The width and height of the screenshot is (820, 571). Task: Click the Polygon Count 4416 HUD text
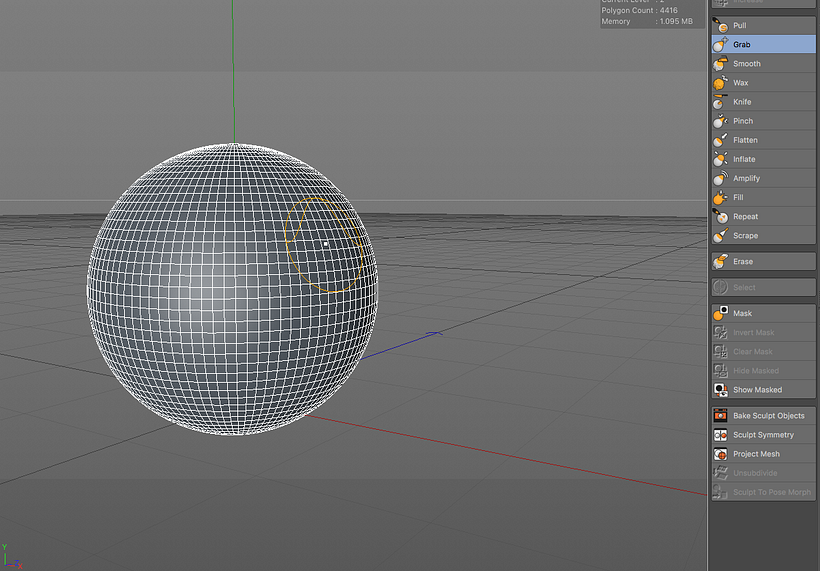(640, 10)
